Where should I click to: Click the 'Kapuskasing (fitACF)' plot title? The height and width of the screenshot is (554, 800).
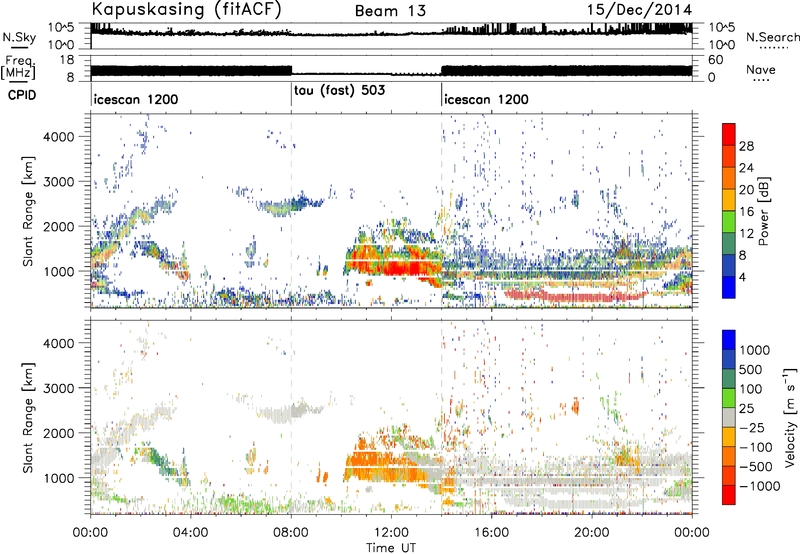pos(186,10)
